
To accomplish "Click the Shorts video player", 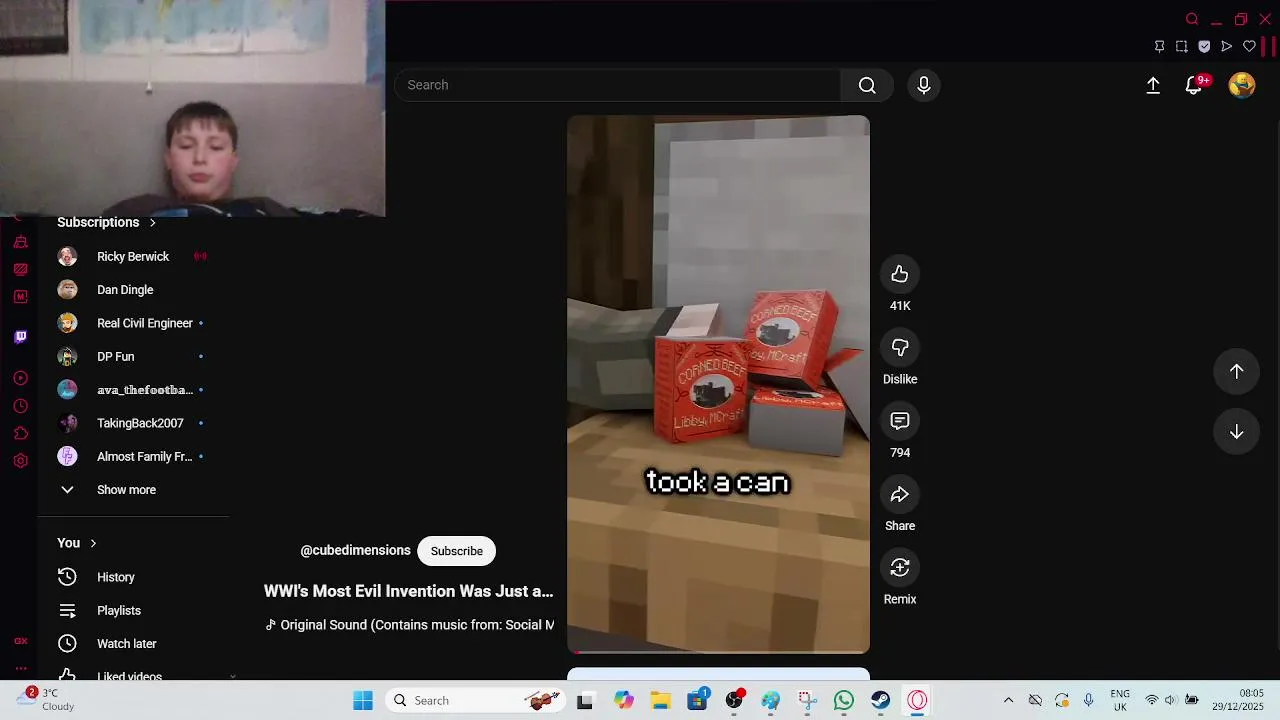I will 718,384.
